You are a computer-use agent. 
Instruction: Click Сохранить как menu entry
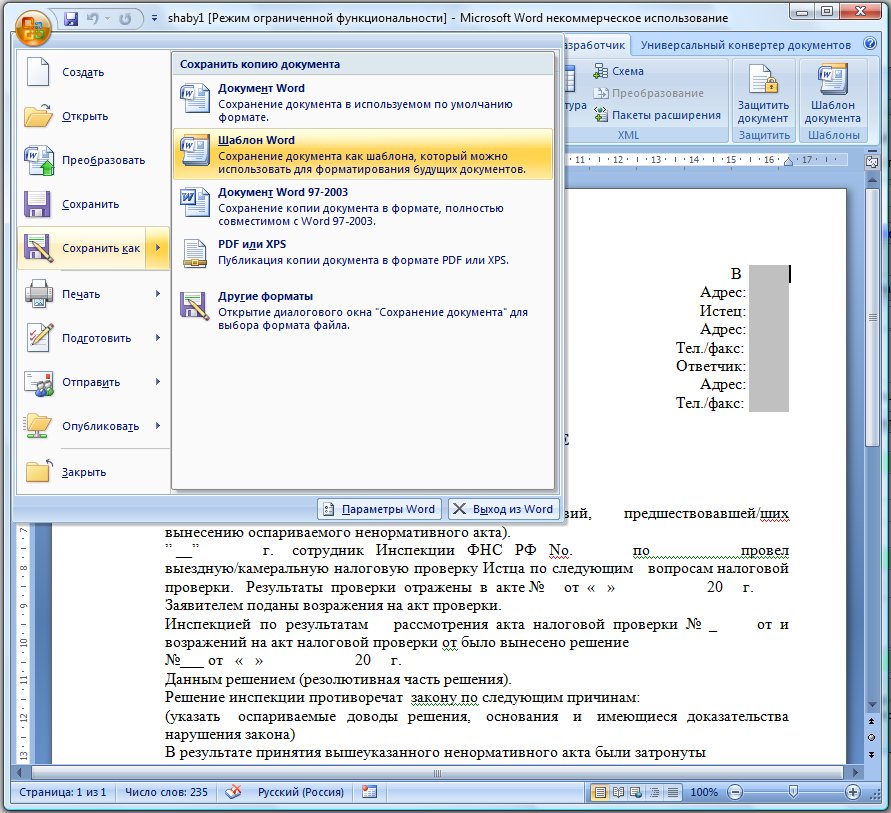82,248
